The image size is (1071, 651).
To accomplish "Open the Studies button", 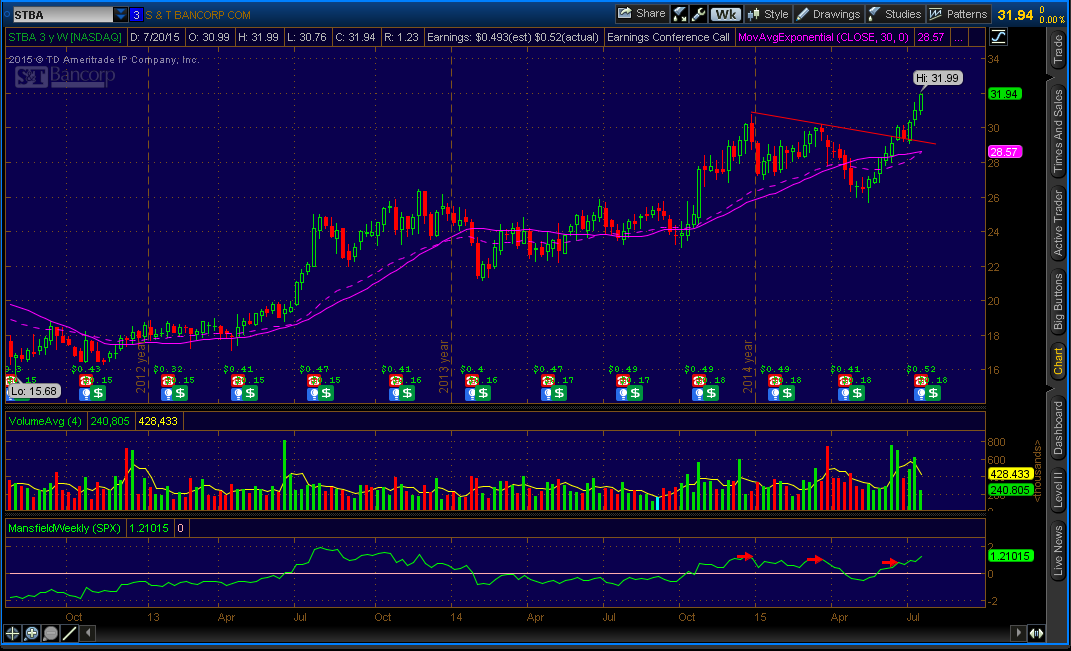I will point(895,14).
